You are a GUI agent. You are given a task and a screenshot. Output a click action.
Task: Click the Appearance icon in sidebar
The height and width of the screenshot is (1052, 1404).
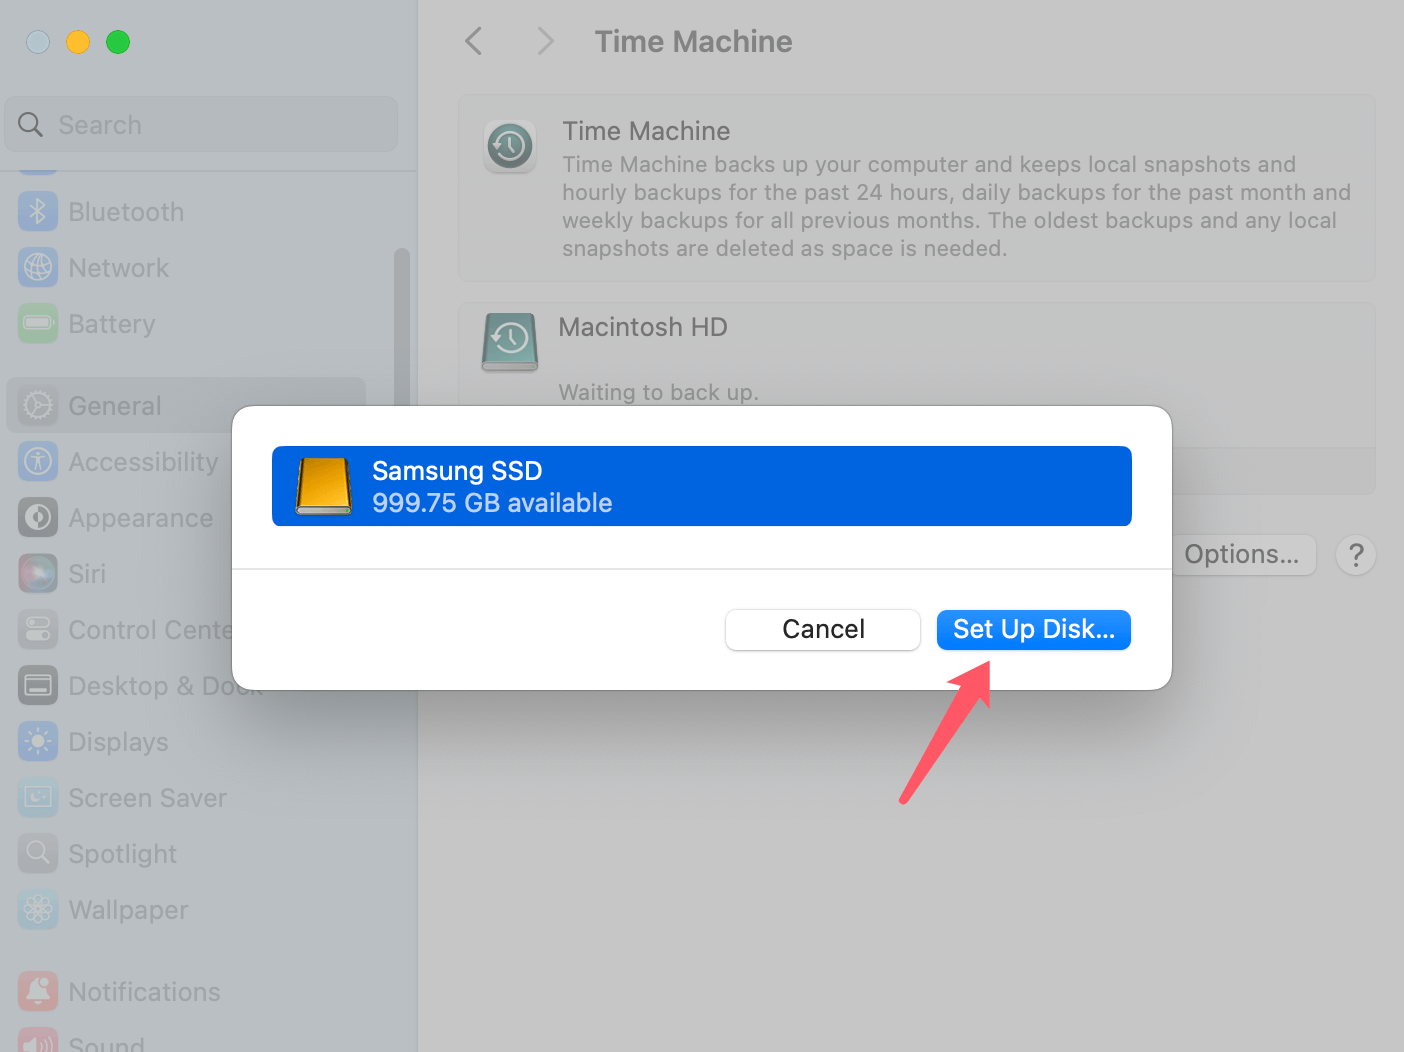tap(38, 518)
